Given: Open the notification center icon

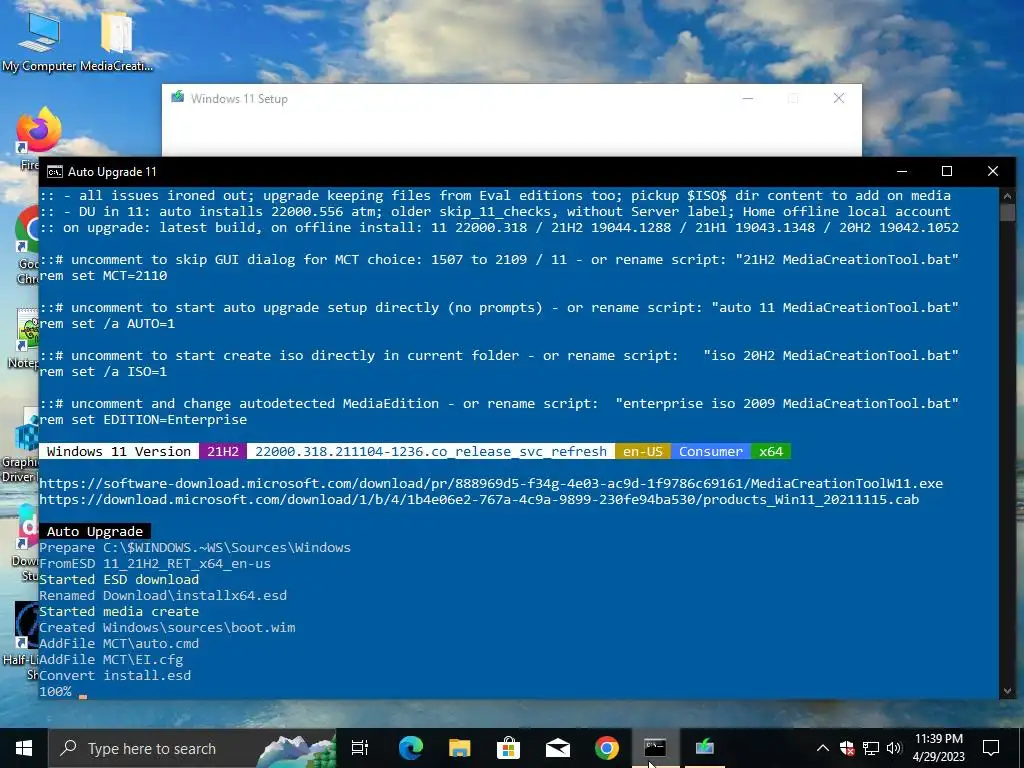Looking at the screenshot, I should [991, 748].
